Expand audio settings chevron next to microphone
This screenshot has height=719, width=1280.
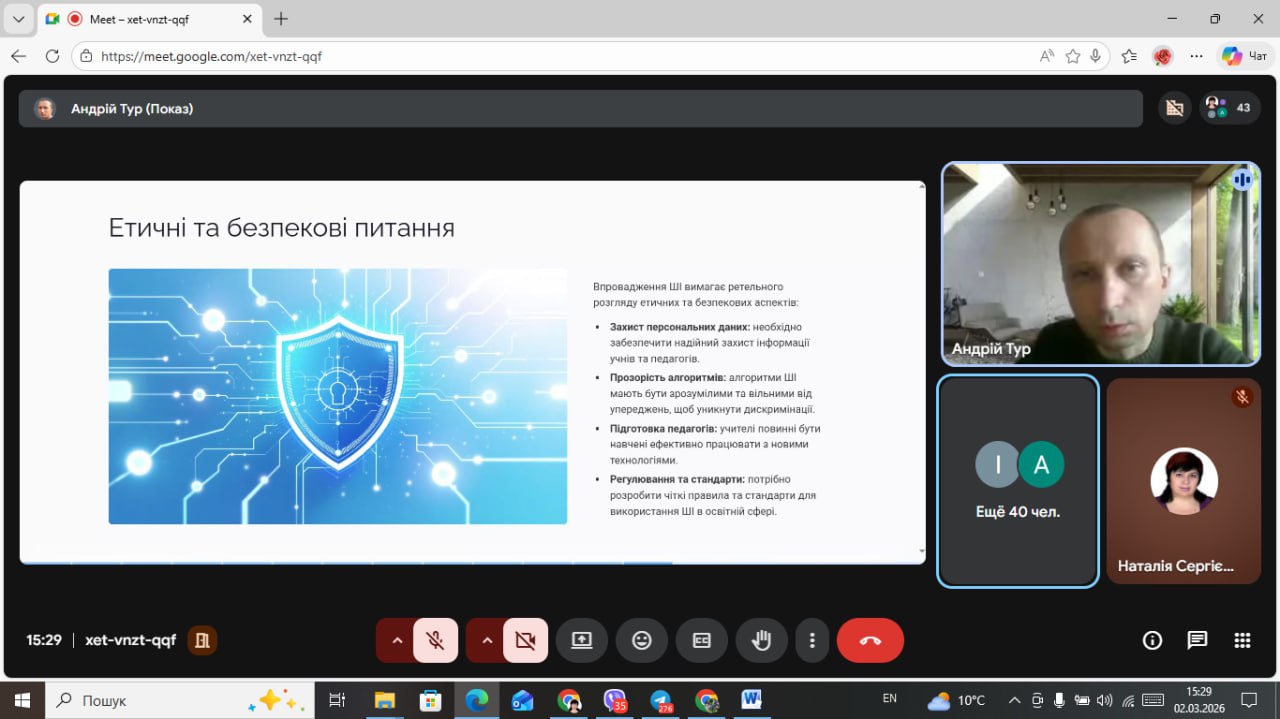(396, 640)
